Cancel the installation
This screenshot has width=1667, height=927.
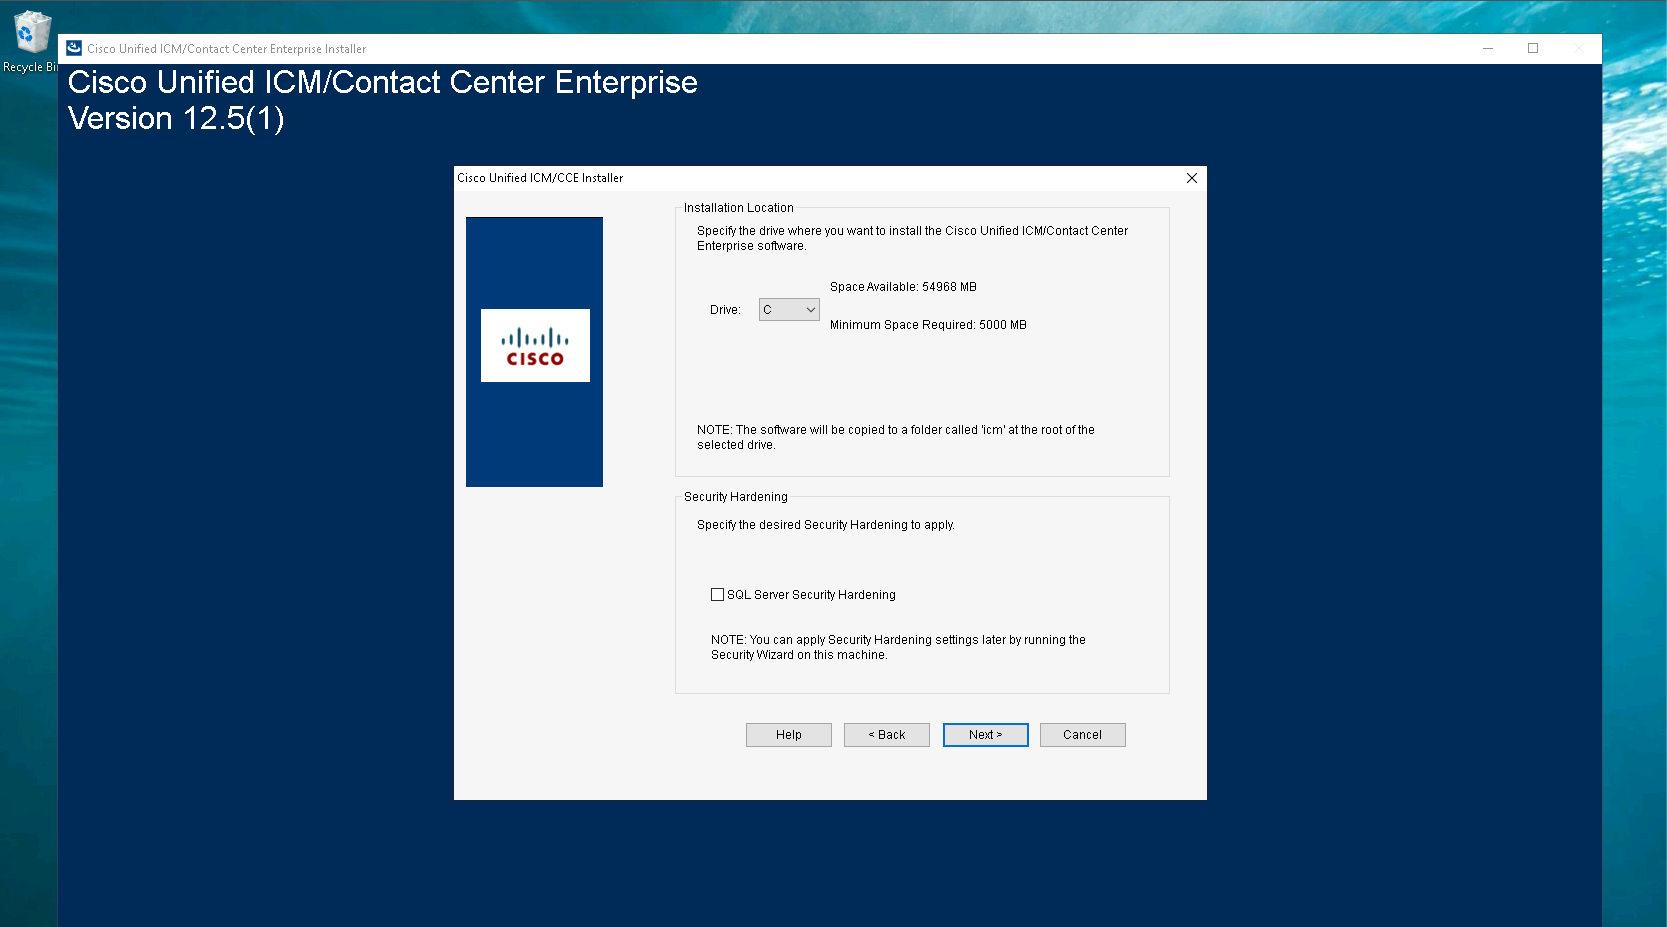coord(1083,735)
